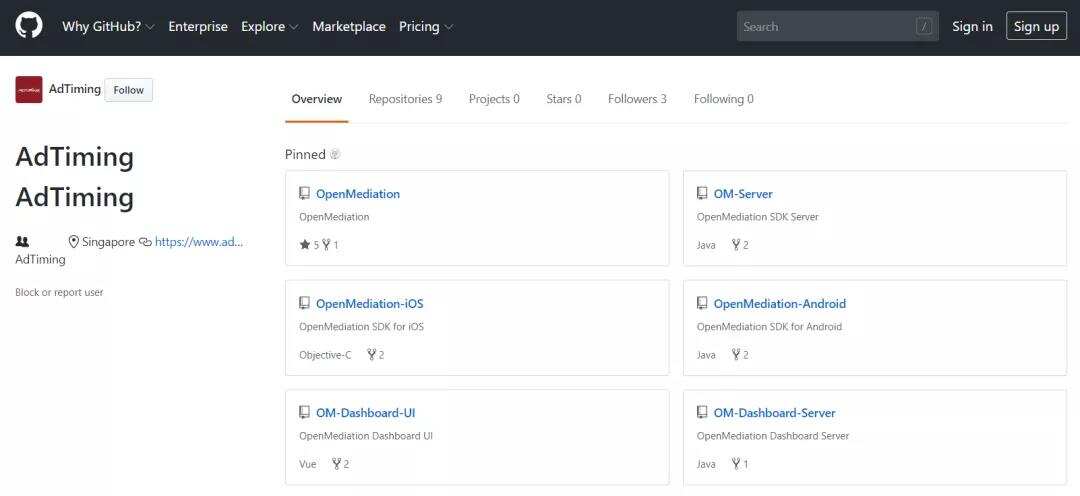The image size is (1080, 496).
Task: Focus the Search input field
Action: coord(825,27)
